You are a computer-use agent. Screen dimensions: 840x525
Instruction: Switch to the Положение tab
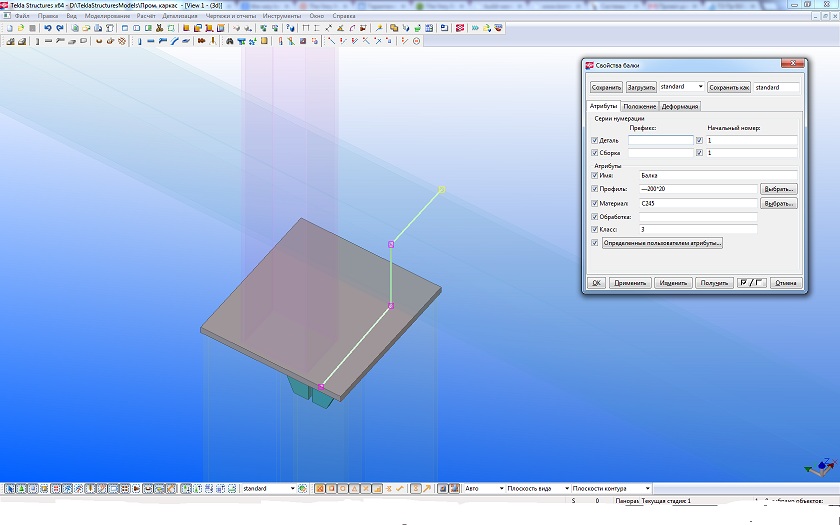point(639,106)
